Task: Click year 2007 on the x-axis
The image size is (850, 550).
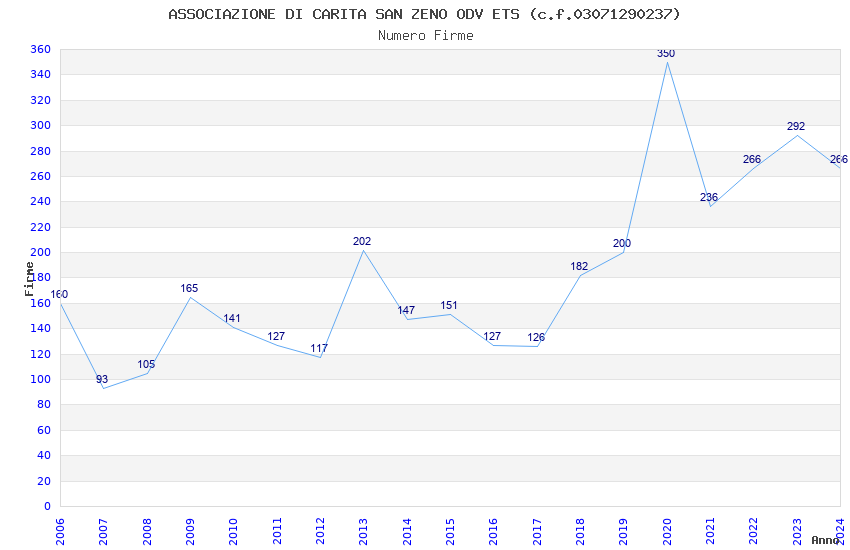Action: click(x=103, y=532)
